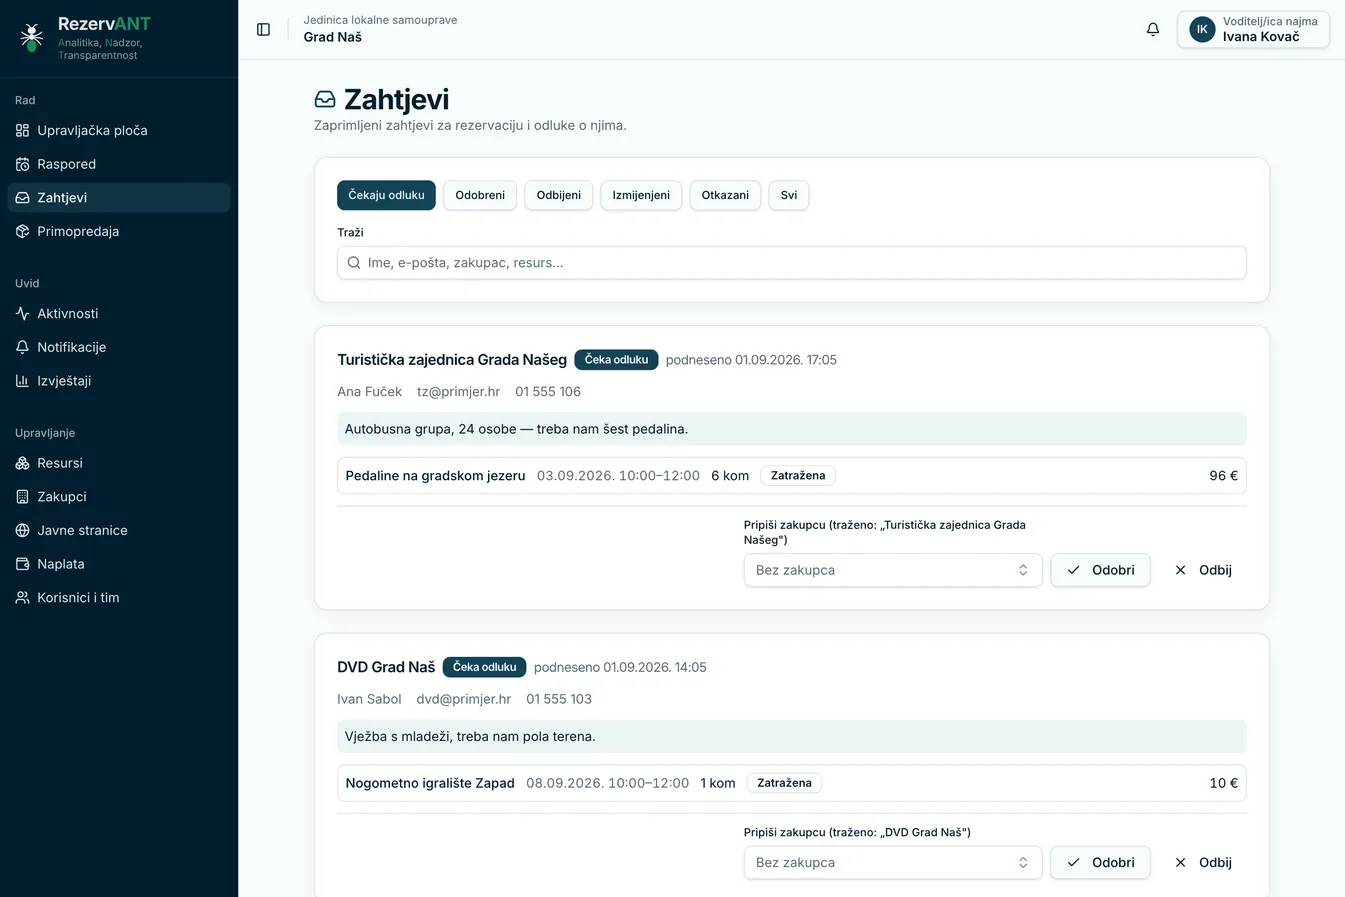
Task: Open the notifications bell in header
Action: (x=1153, y=29)
